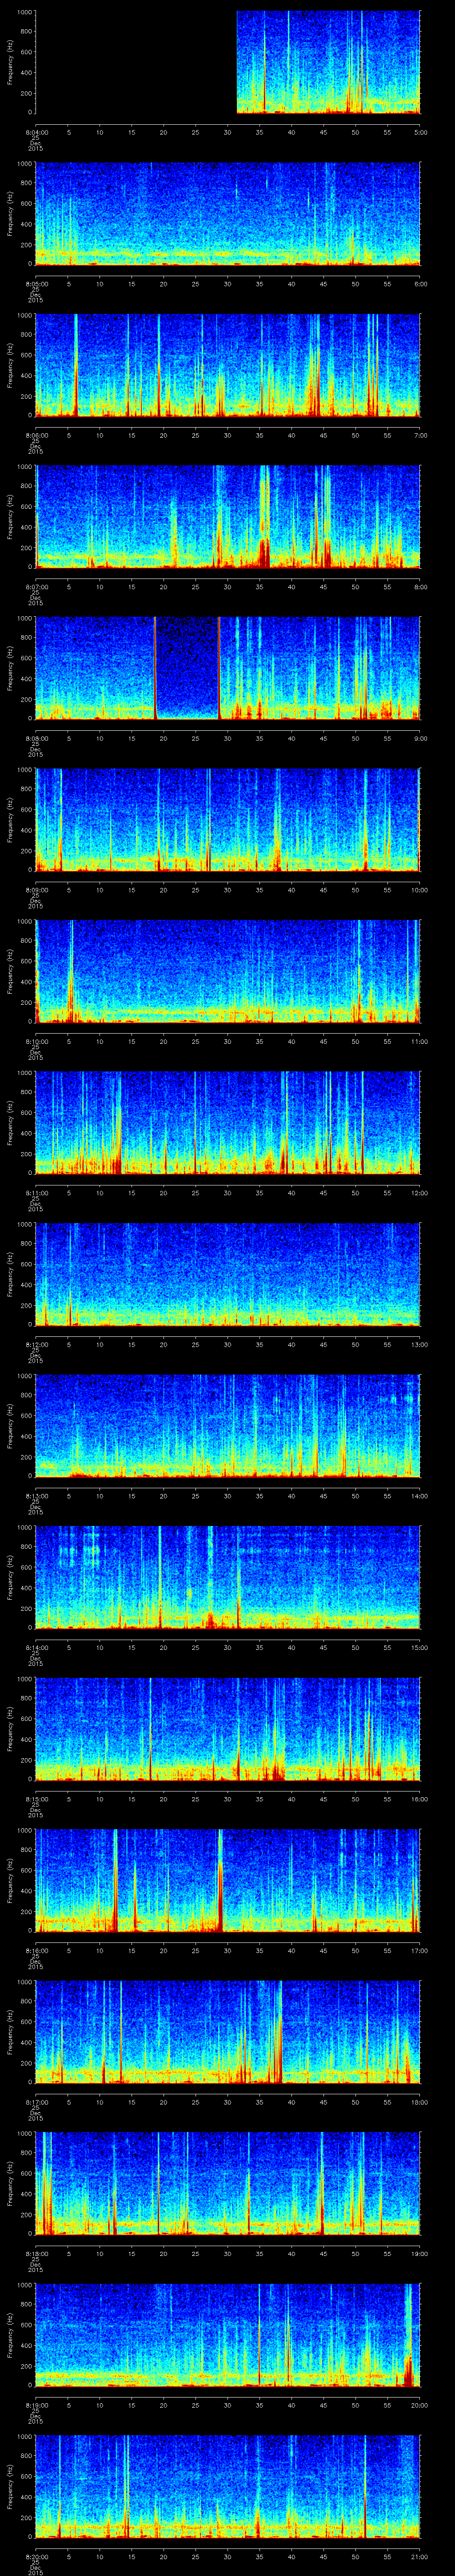This screenshot has height=2576, width=455.
Task: Click the black empty area of the first spectrogram
Action: 135,62
